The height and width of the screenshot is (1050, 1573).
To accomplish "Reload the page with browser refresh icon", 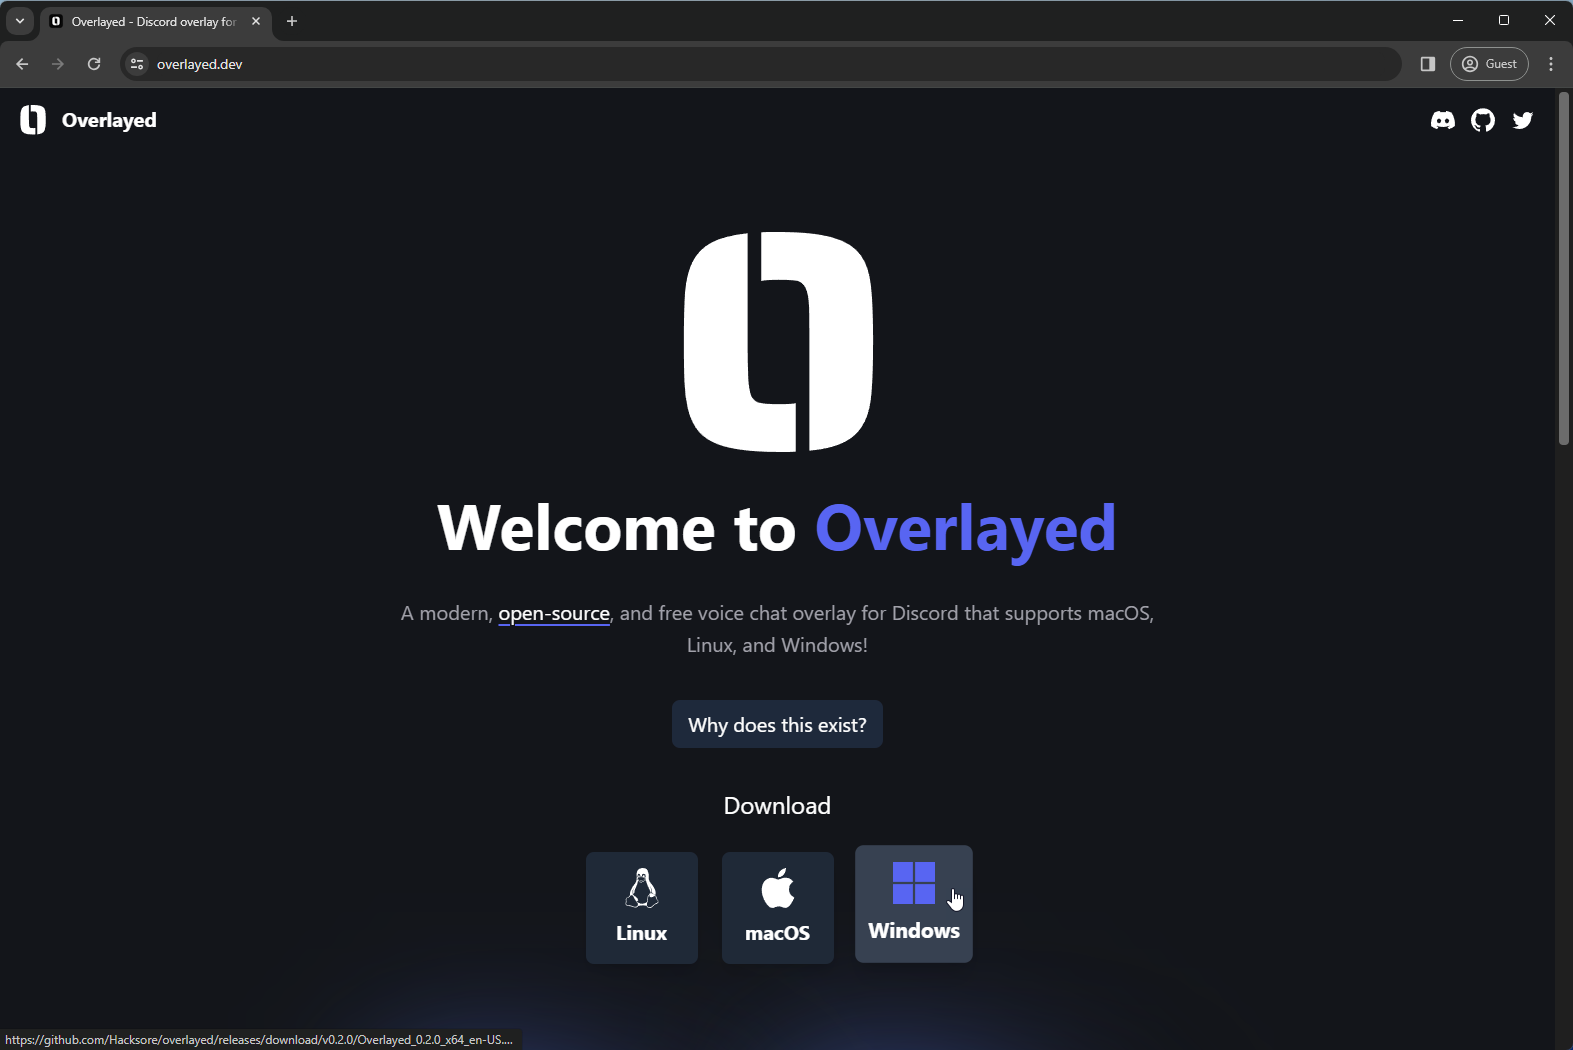I will (x=94, y=64).
